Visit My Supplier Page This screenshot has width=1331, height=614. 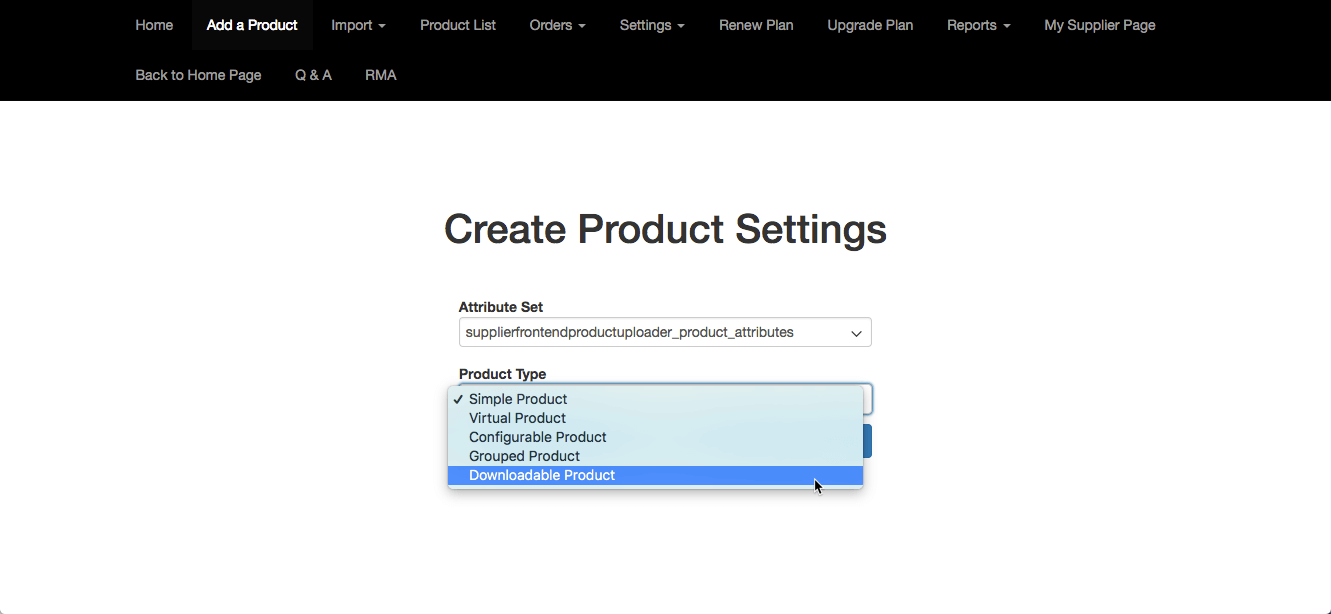[x=1099, y=25]
